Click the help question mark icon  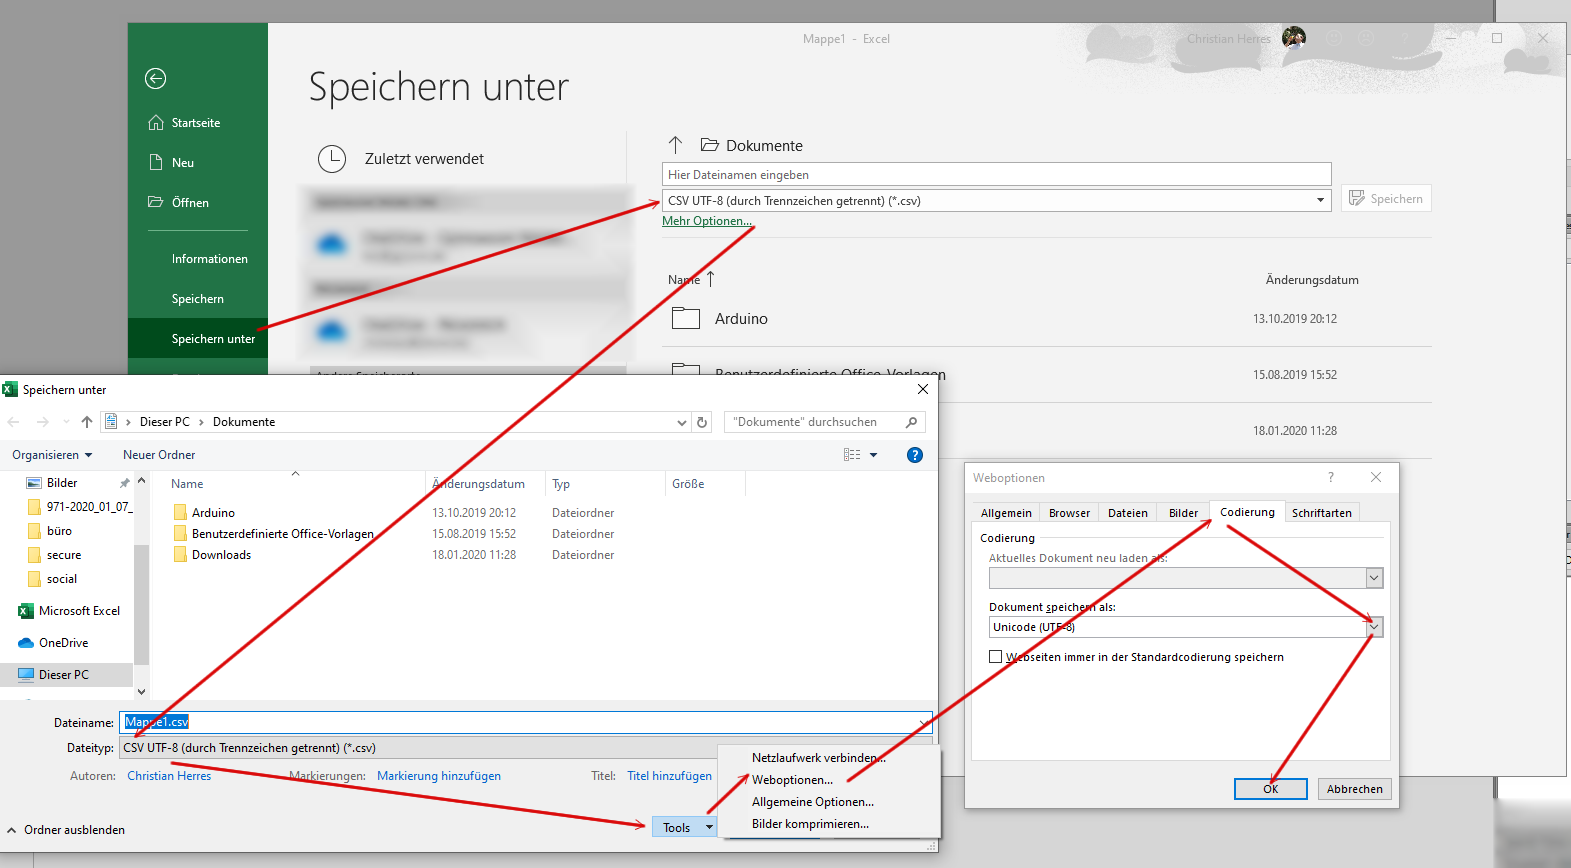[x=914, y=455]
